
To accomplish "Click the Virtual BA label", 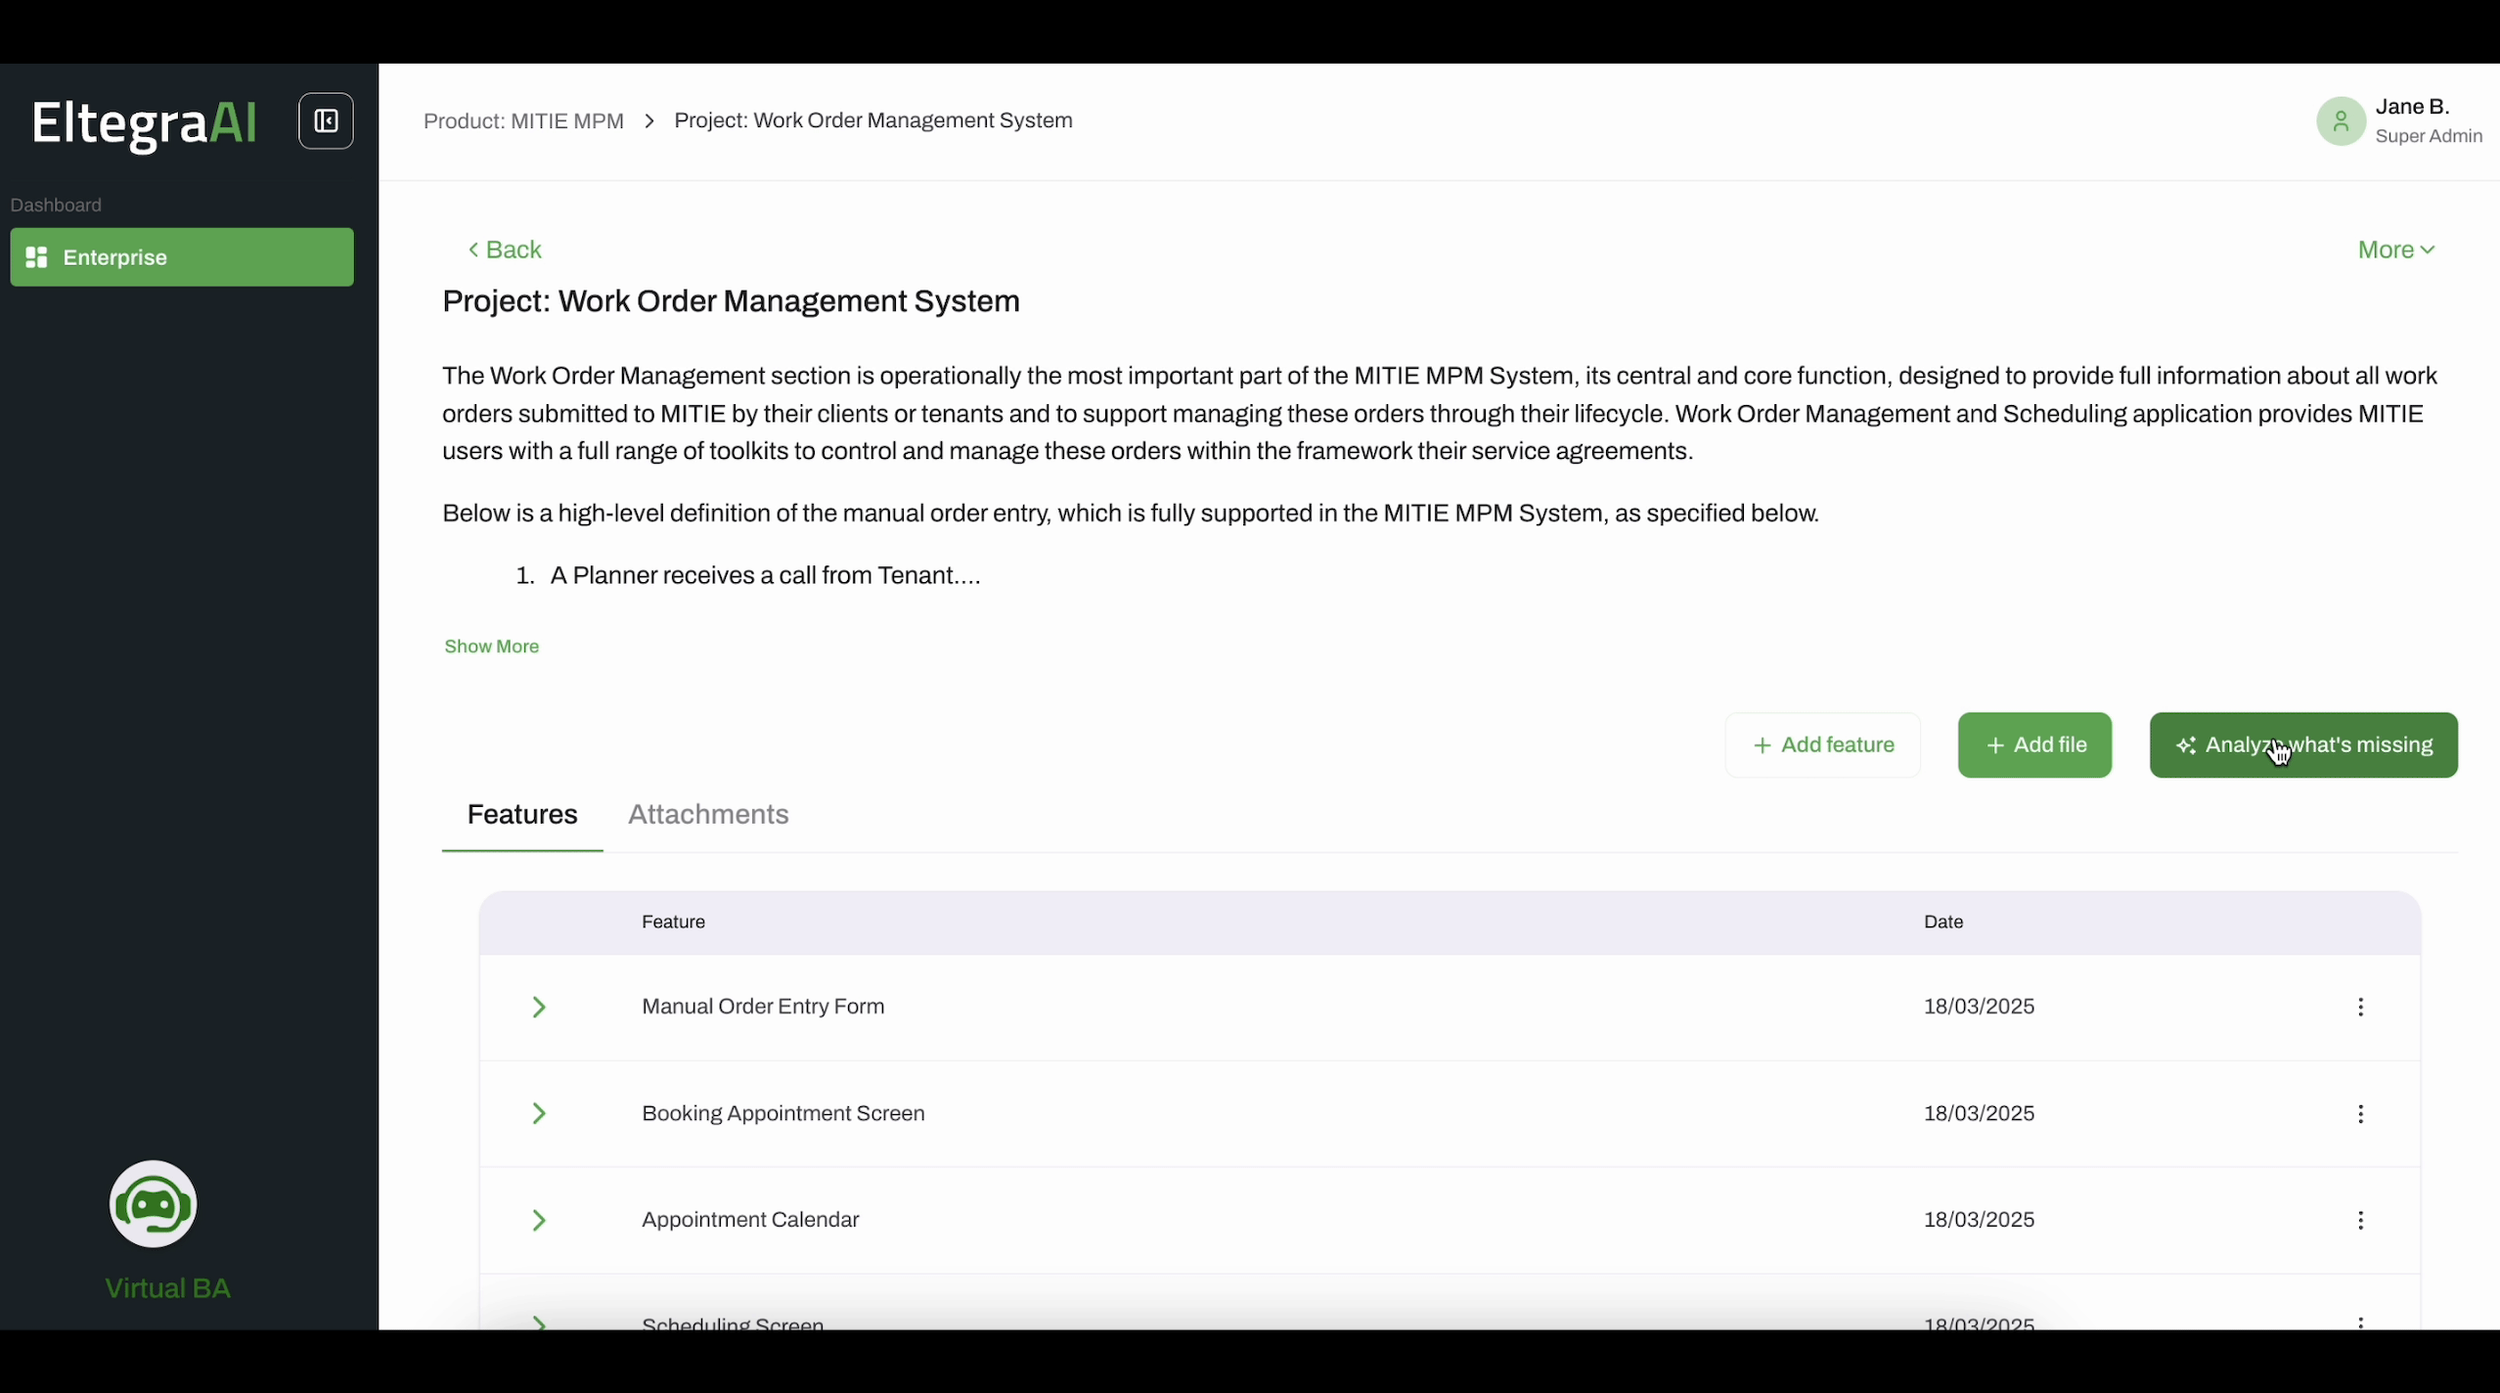I will (168, 1288).
